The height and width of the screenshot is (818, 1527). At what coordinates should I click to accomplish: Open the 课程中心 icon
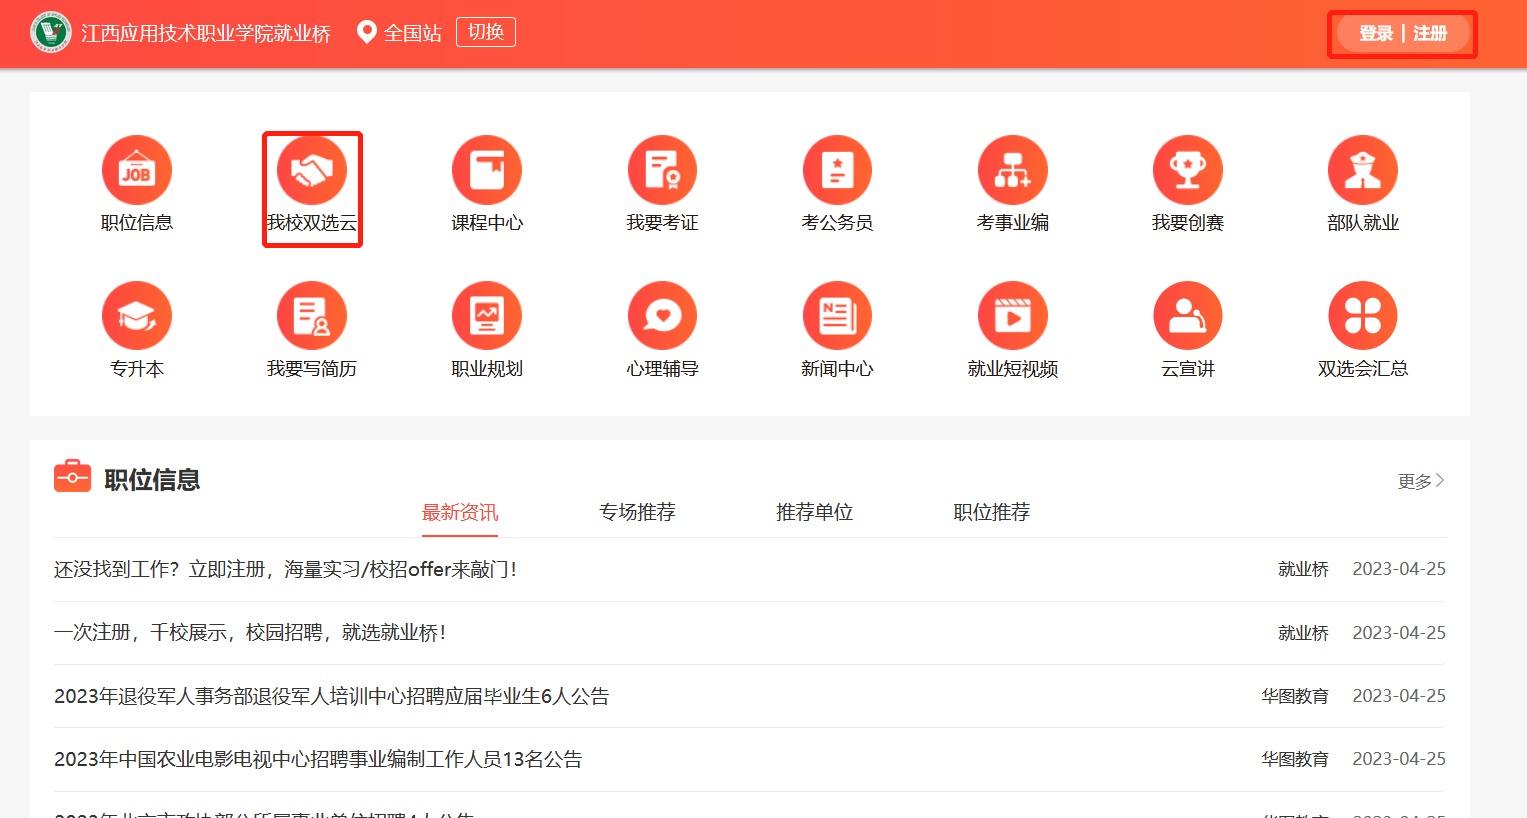(x=487, y=170)
